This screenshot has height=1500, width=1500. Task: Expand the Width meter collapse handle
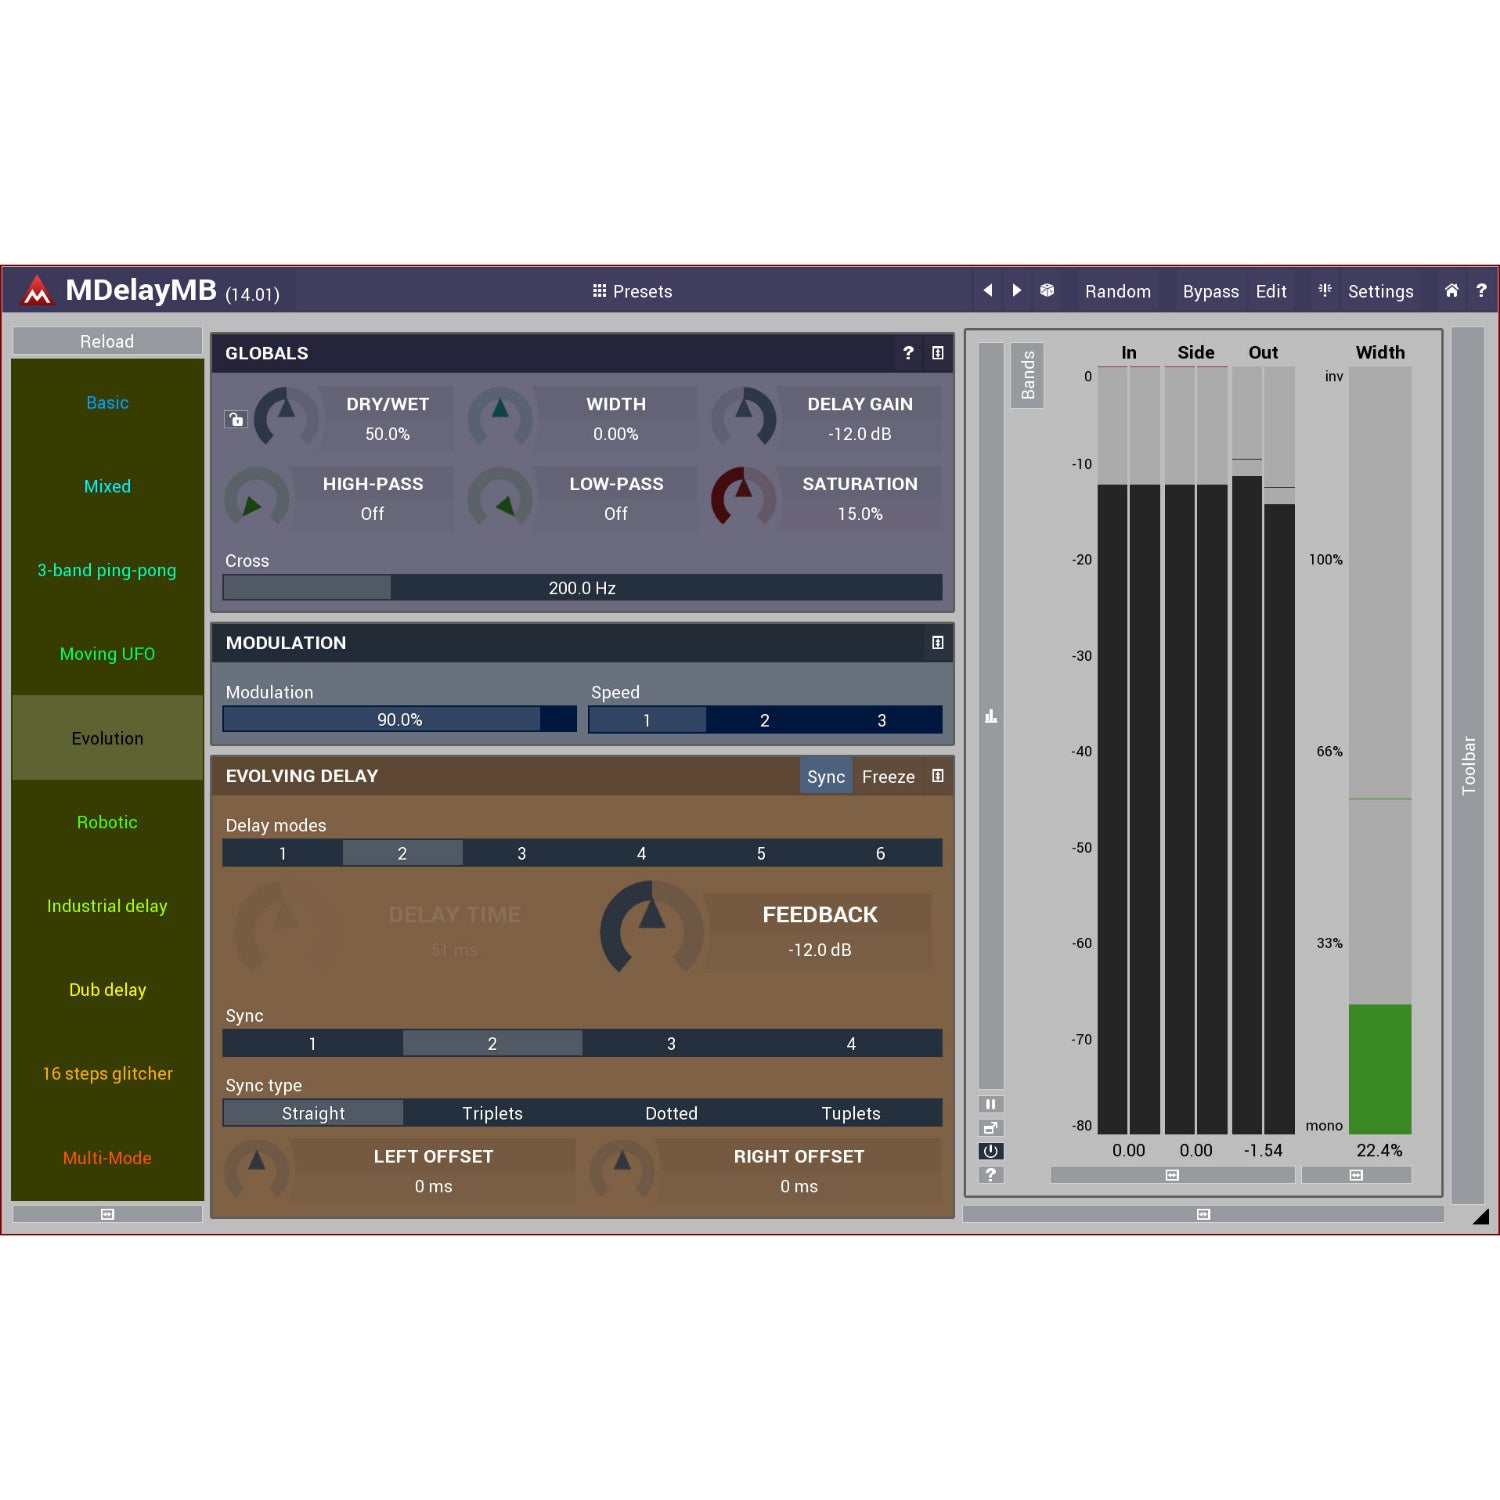[1356, 1175]
